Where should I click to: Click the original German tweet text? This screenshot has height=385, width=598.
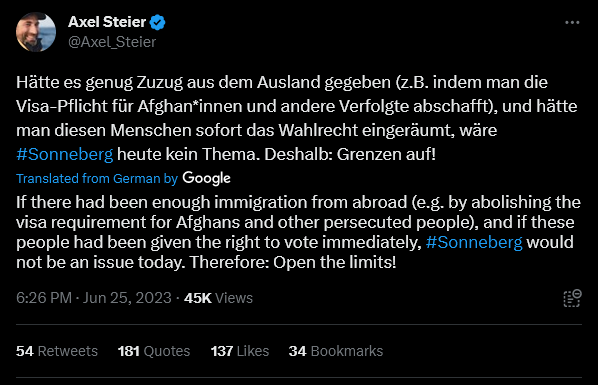point(297,119)
